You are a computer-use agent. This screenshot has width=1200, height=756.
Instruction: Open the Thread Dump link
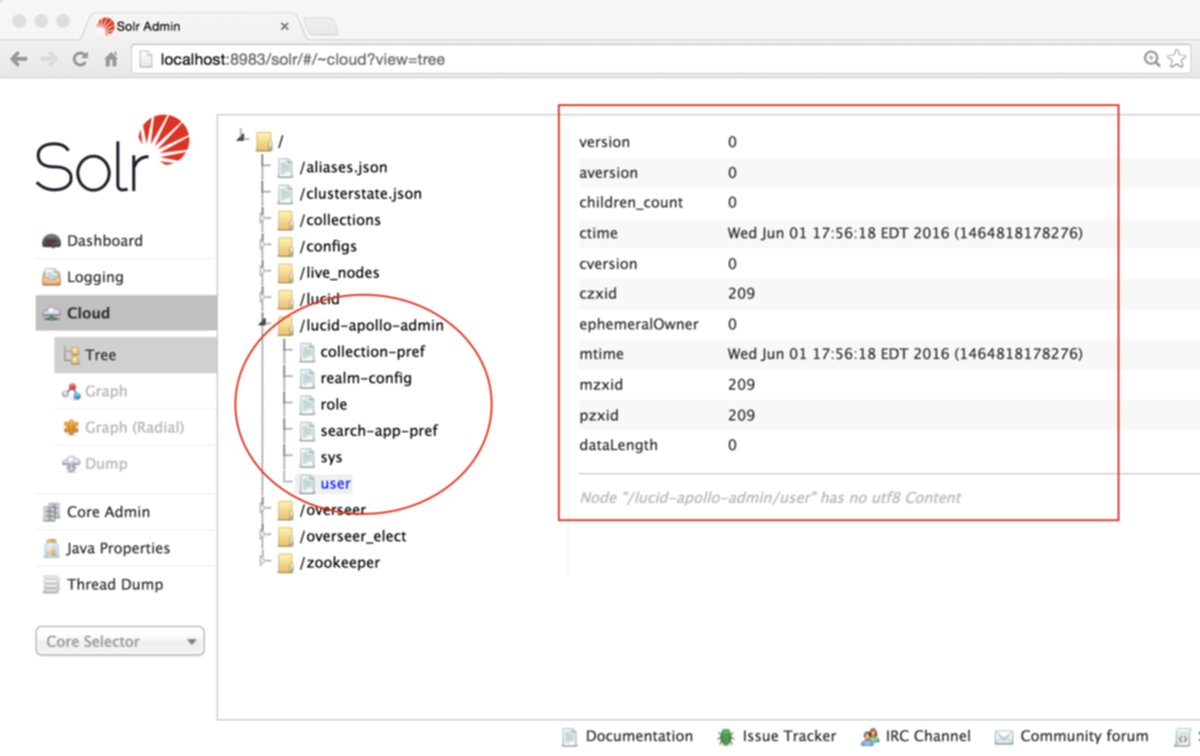click(x=115, y=585)
